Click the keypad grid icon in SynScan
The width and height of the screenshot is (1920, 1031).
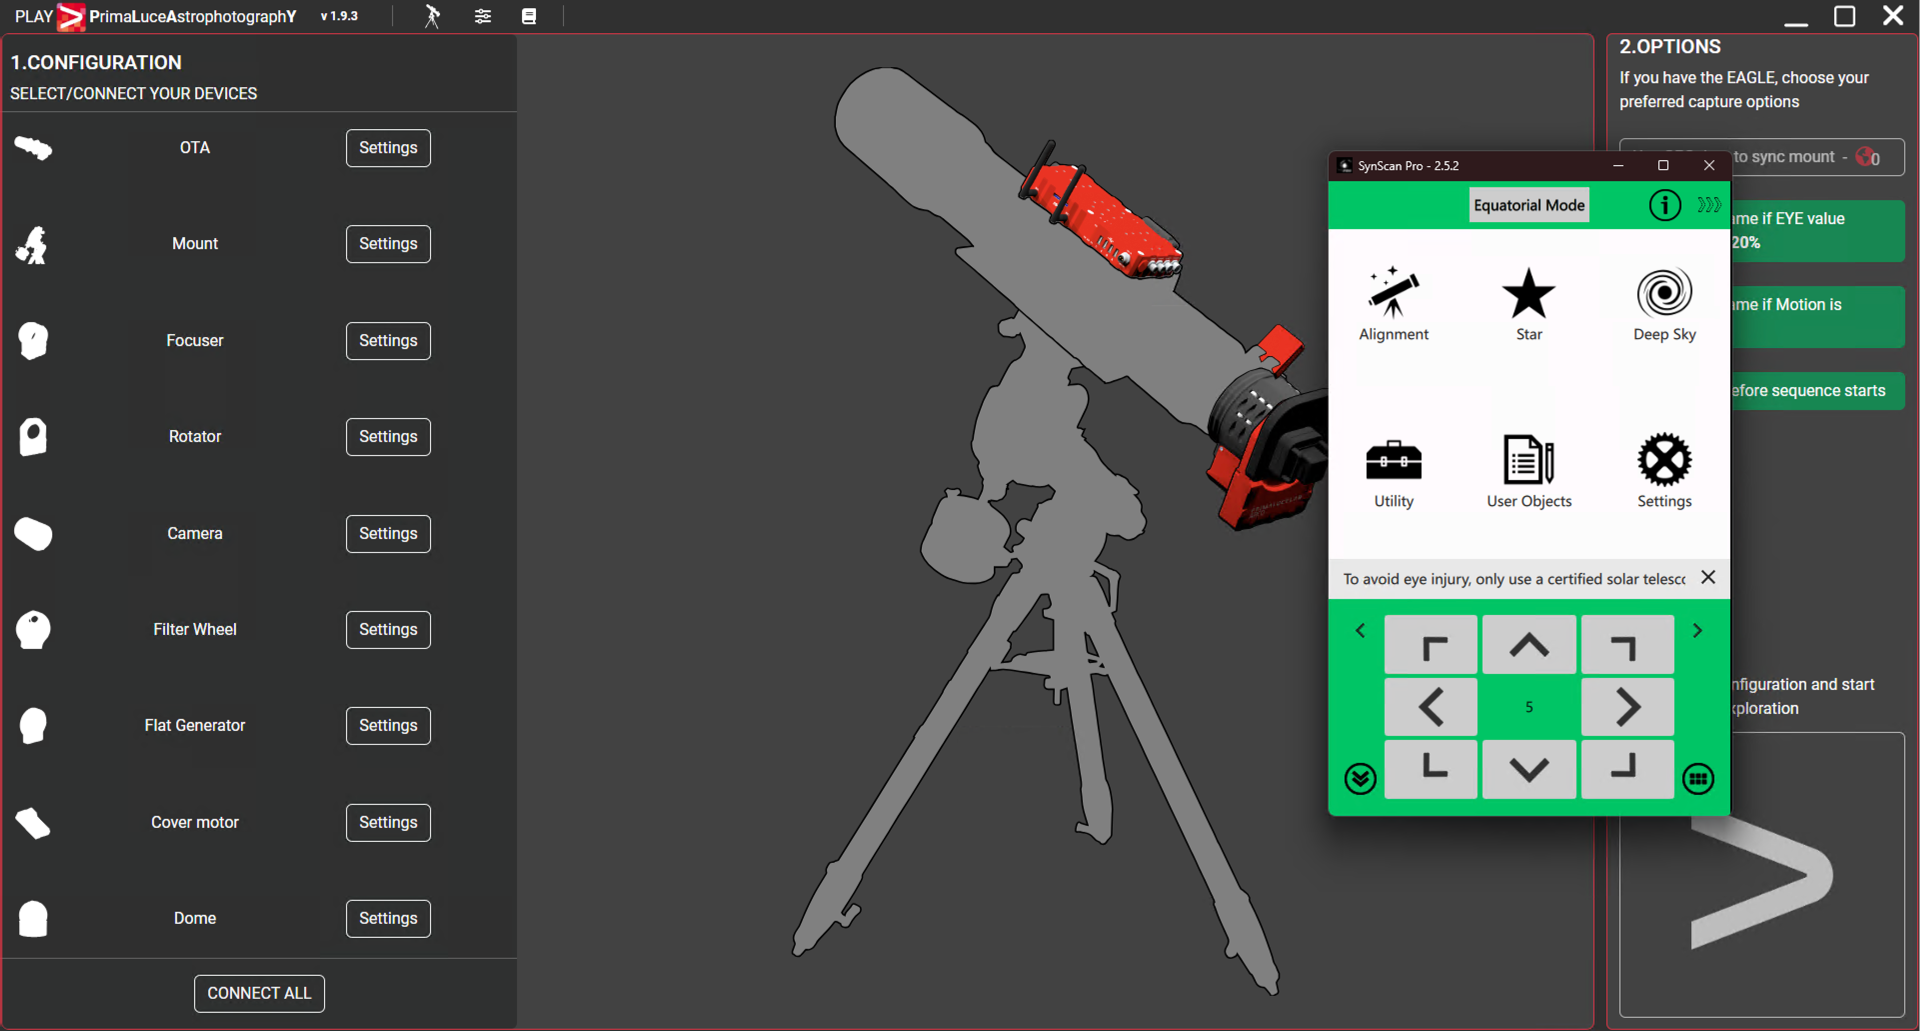[1698, 779]
